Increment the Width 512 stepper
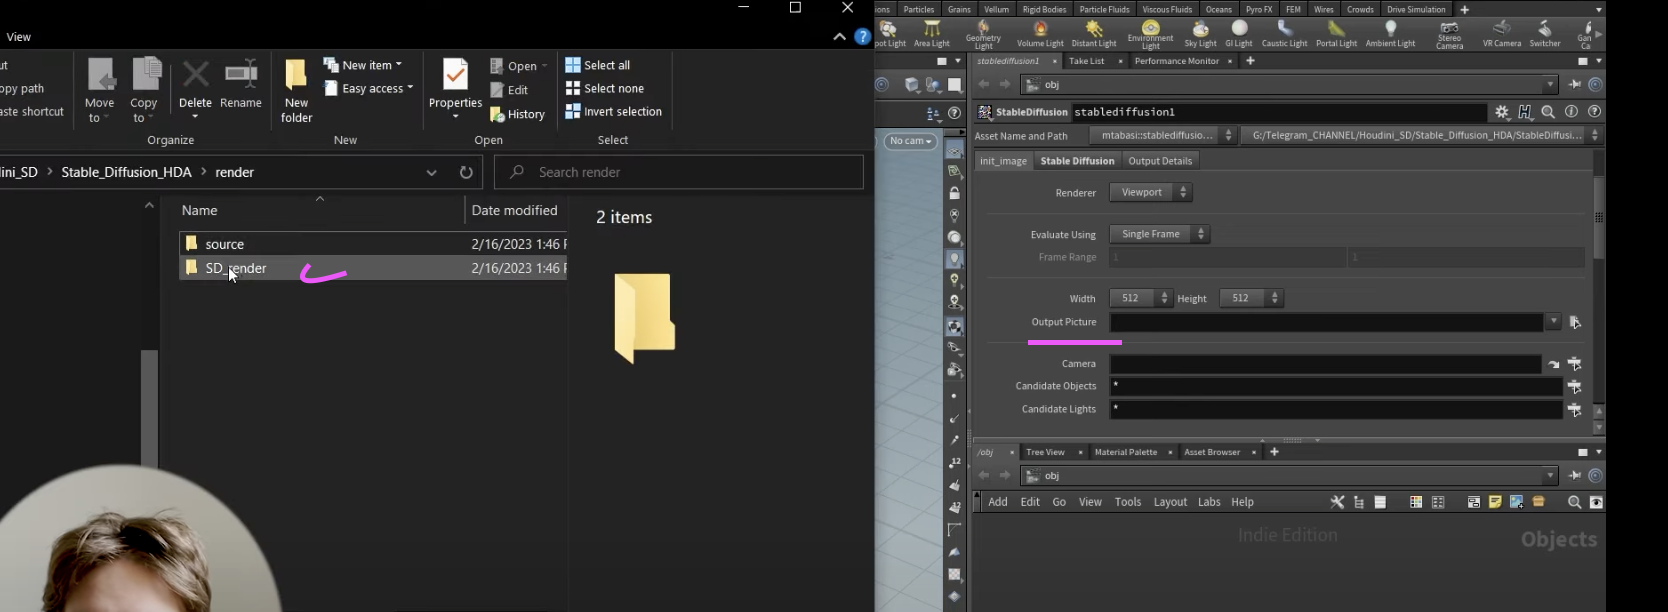The width and height of the screenshot is (1668, 612). (1164, 294)
